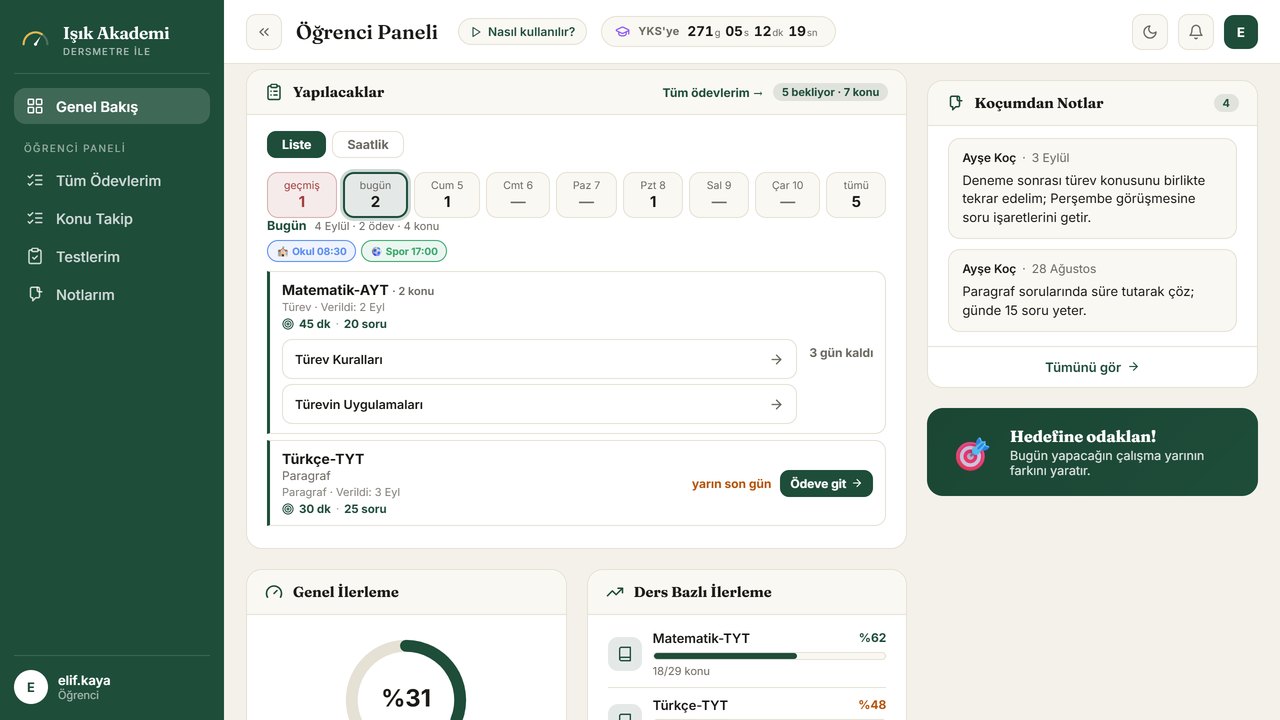This screenshot has width=1280, height=720.
Task: Select the Çar 10 day tab
Action: point(787,195)
